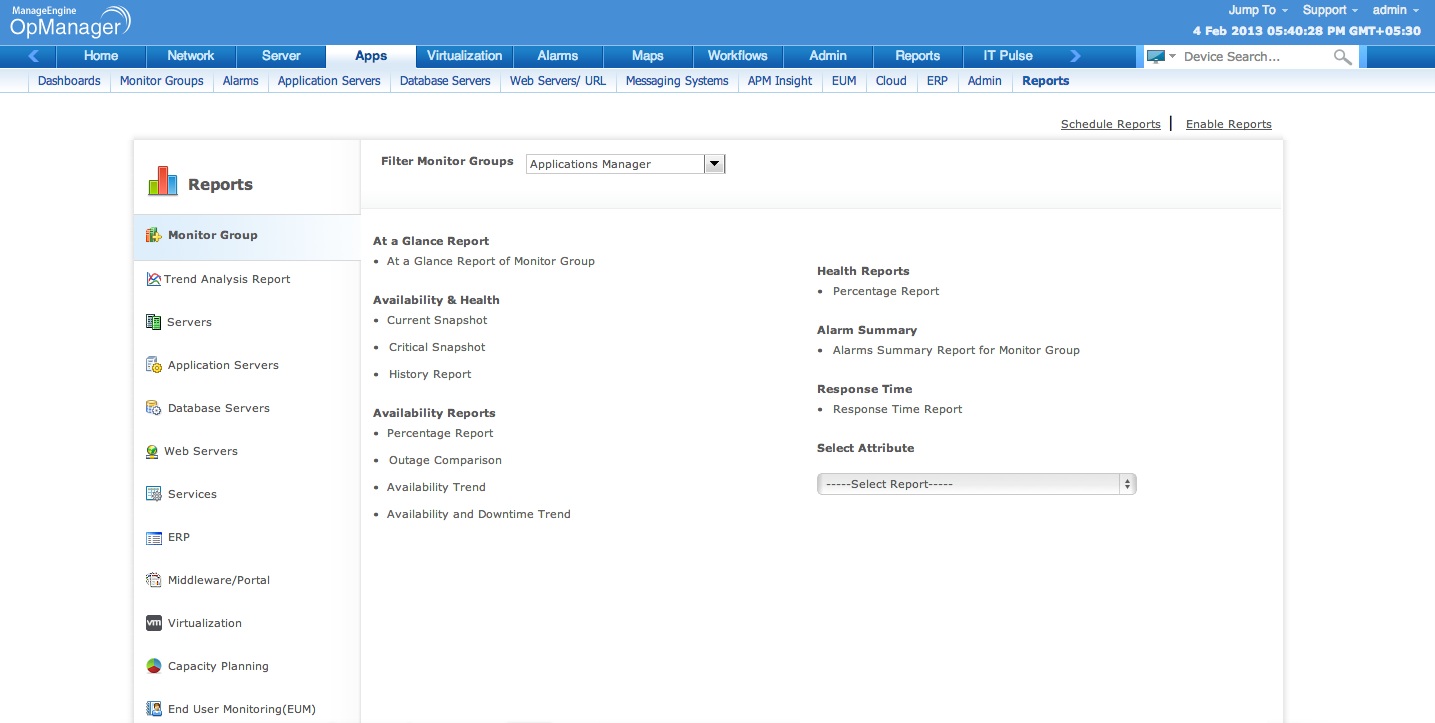Click the Schedule Reports link
Image resolution: width=1435 pixels, height=723 pixels.
tap(1110, 124)
